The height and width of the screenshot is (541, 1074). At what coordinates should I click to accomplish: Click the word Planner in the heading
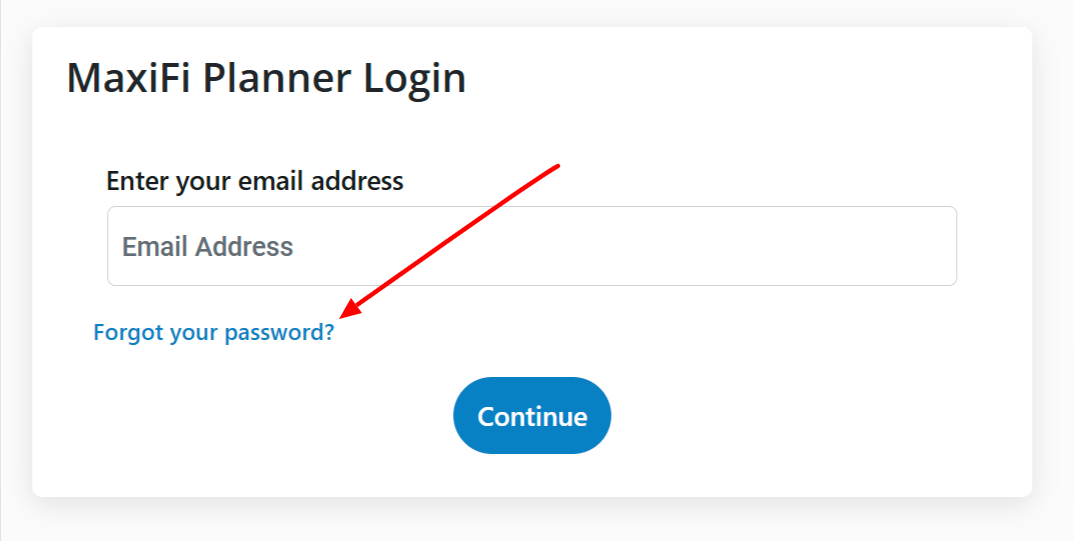(278, 78)
